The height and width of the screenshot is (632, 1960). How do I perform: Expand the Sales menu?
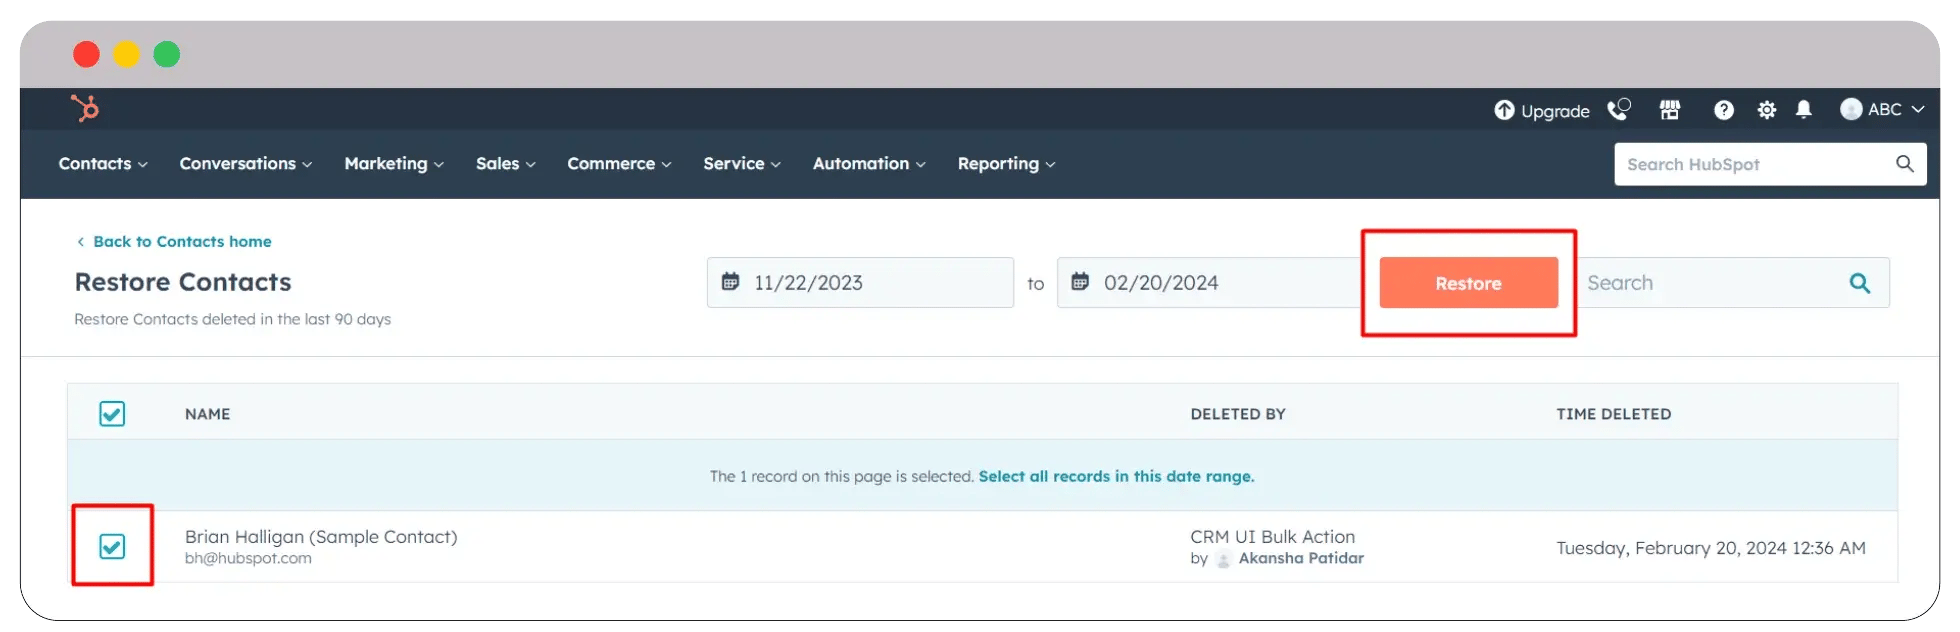[x=506, y=164]
